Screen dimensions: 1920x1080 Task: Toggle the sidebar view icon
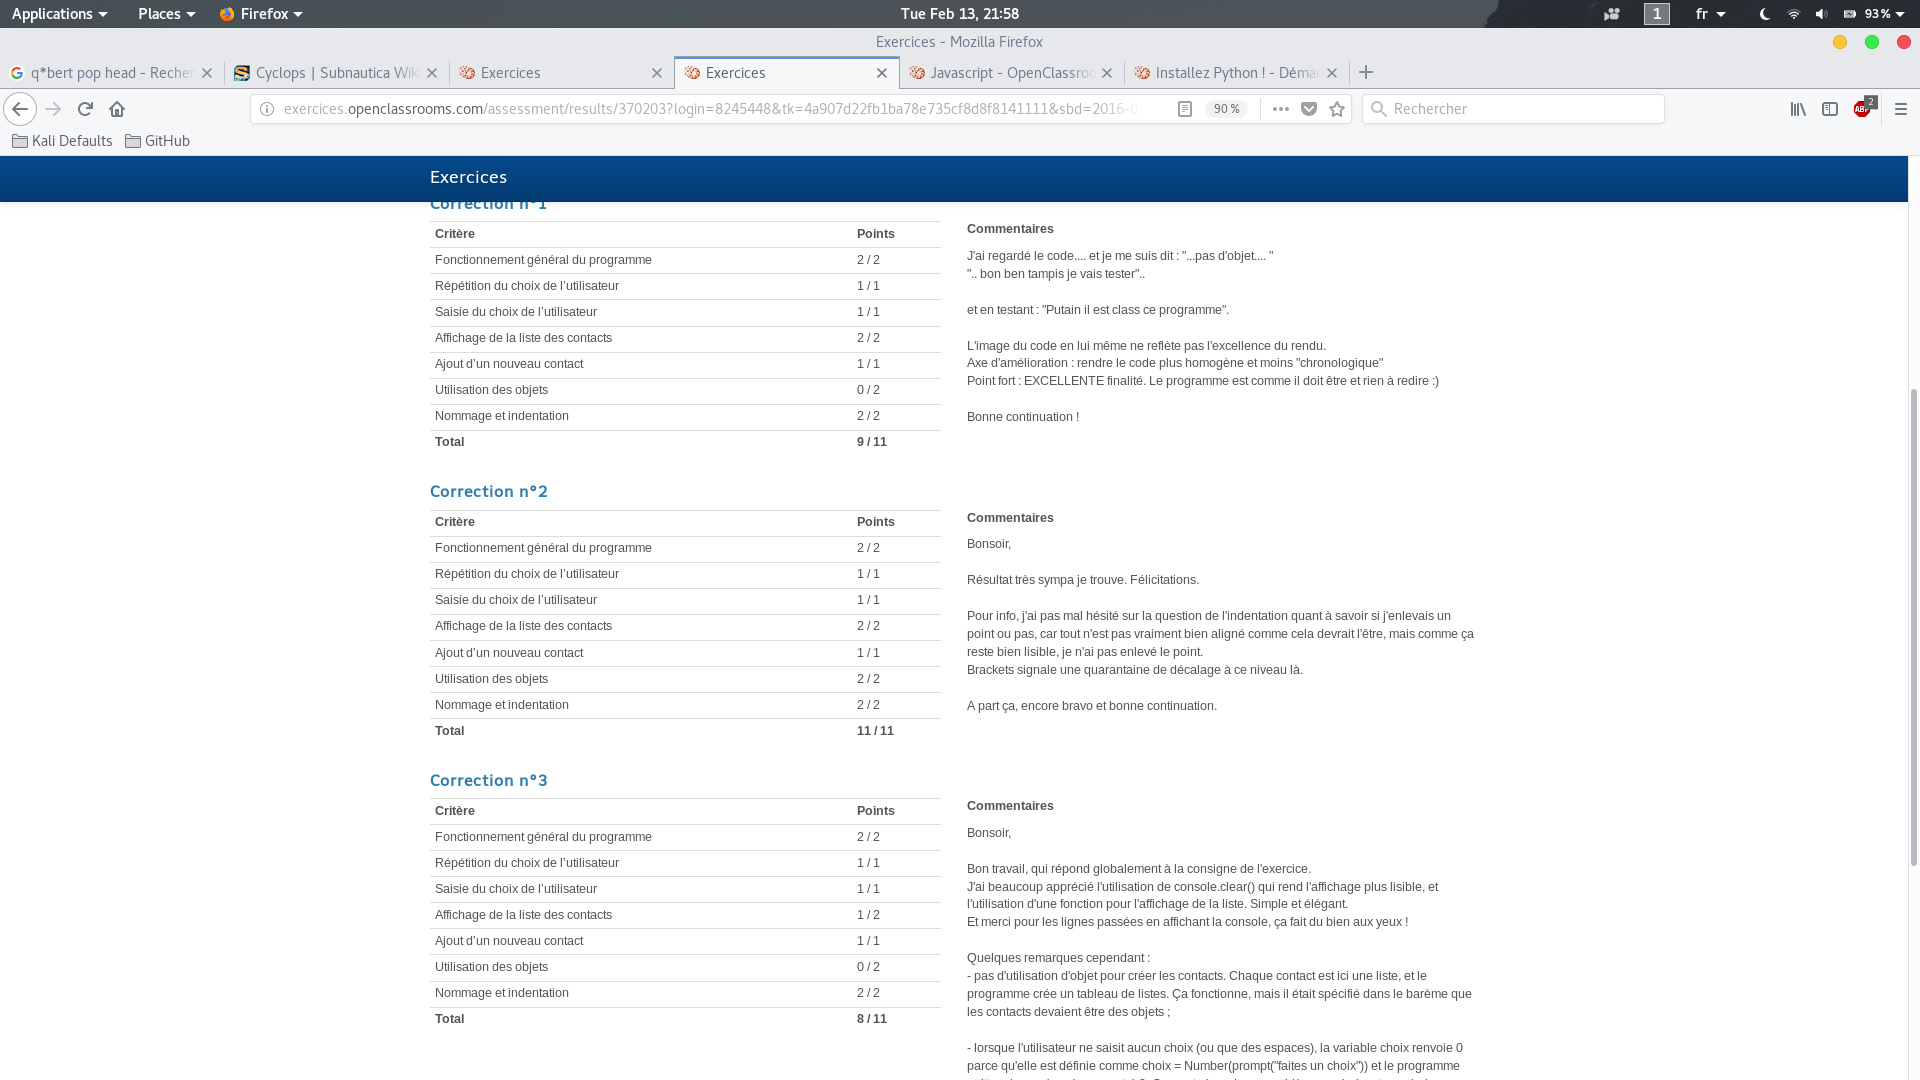coord(1830,109)
